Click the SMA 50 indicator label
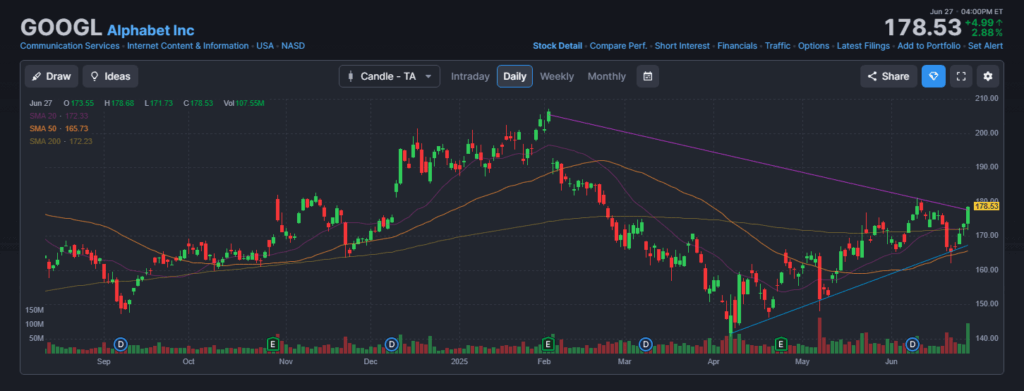The width and height of the screenshot is (1024, 391). [x=59, y=129]
